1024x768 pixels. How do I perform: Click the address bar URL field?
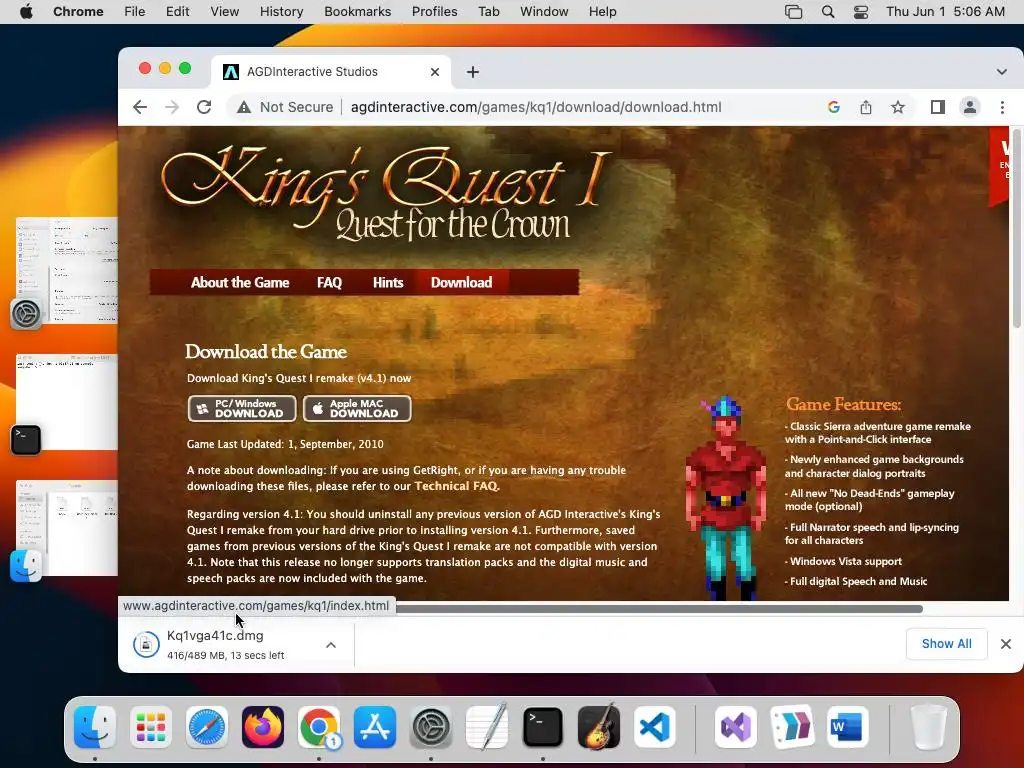point(536,107)
